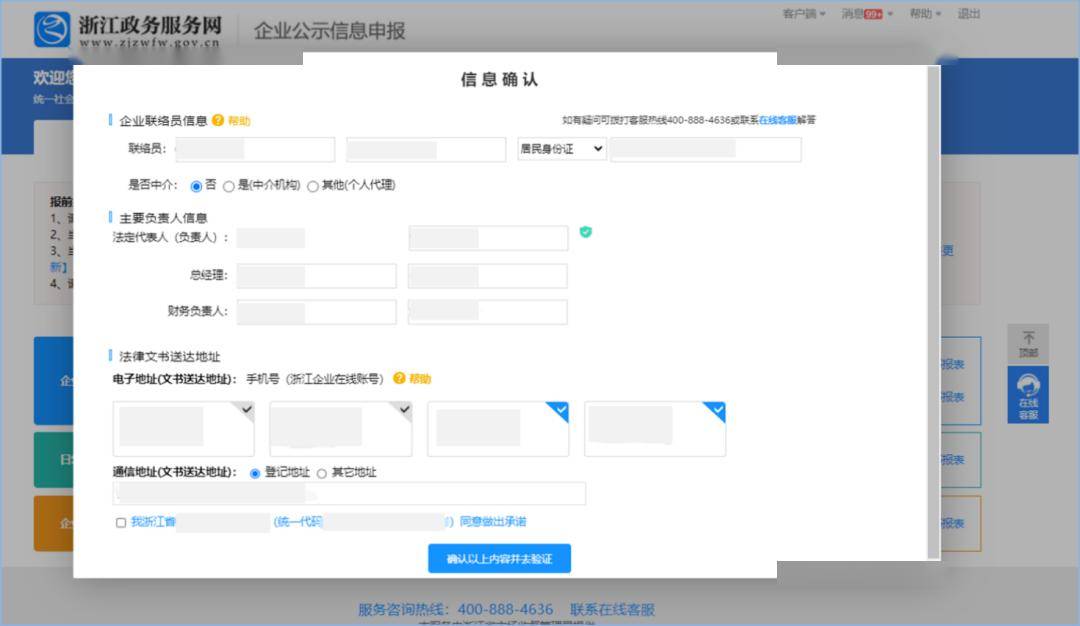Expand the 帮助 top menu
The width and height of the screenshot is (1080, 626).
point(925,14)
